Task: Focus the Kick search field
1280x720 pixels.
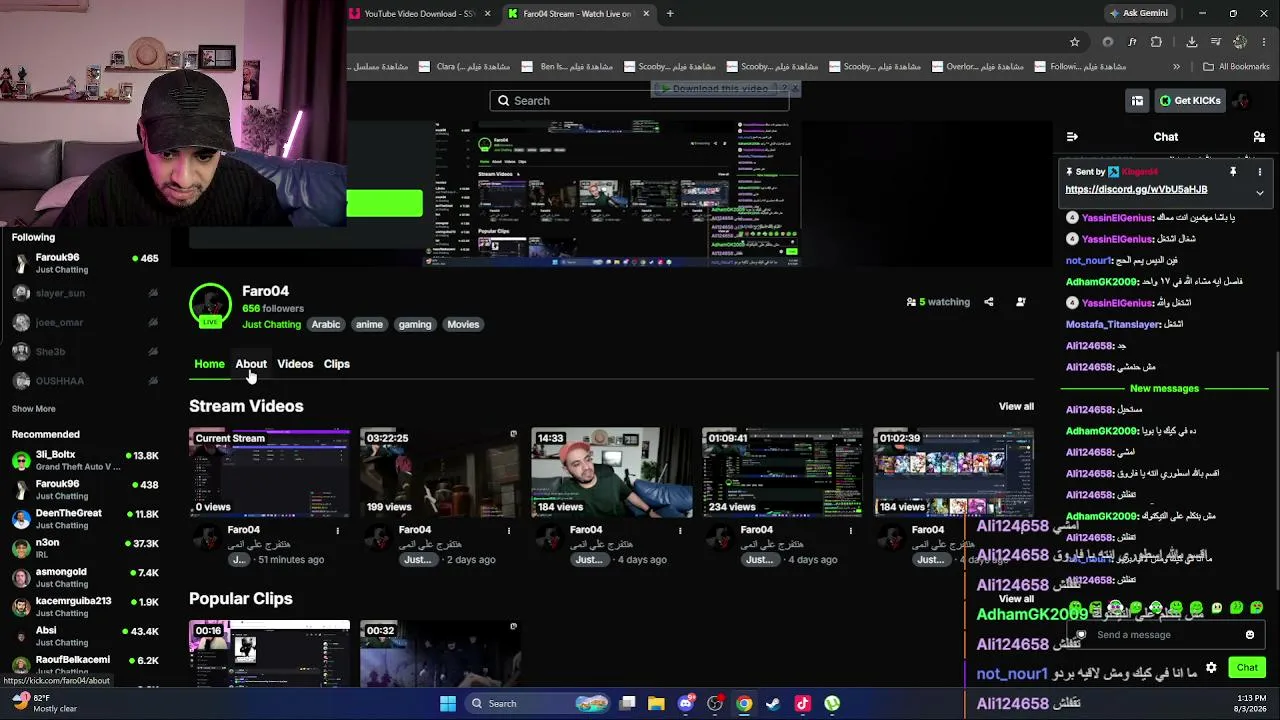Action: point(640,101)
